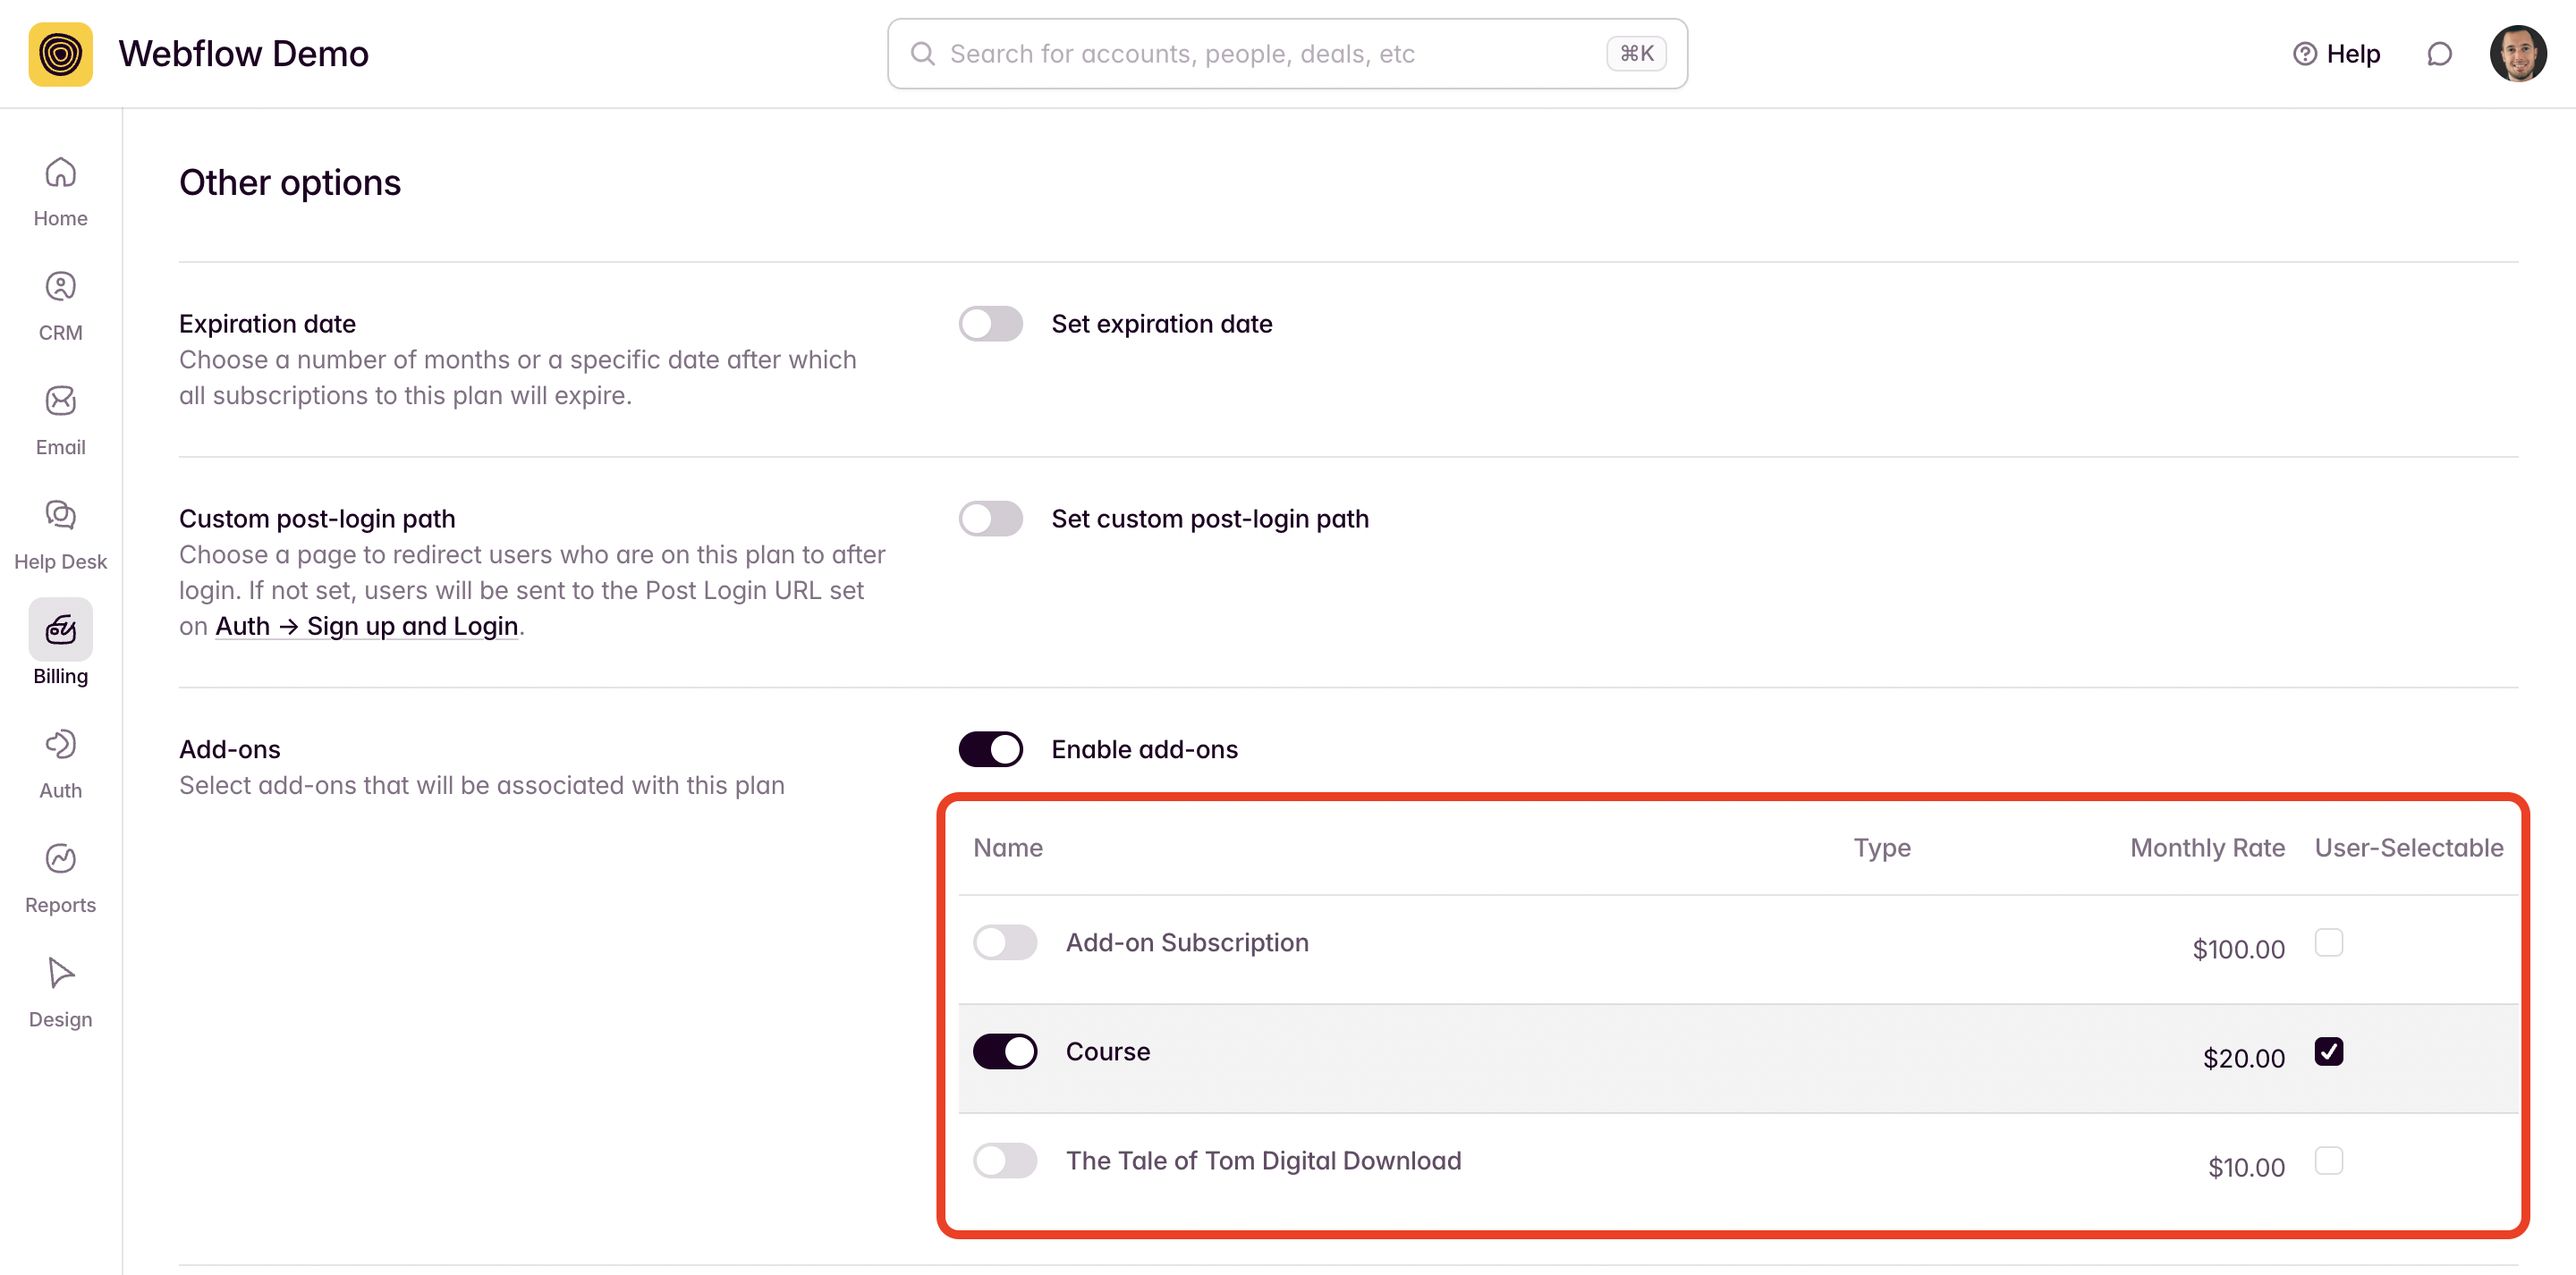Open the chat messages bubble icon

click(2439, 54)
